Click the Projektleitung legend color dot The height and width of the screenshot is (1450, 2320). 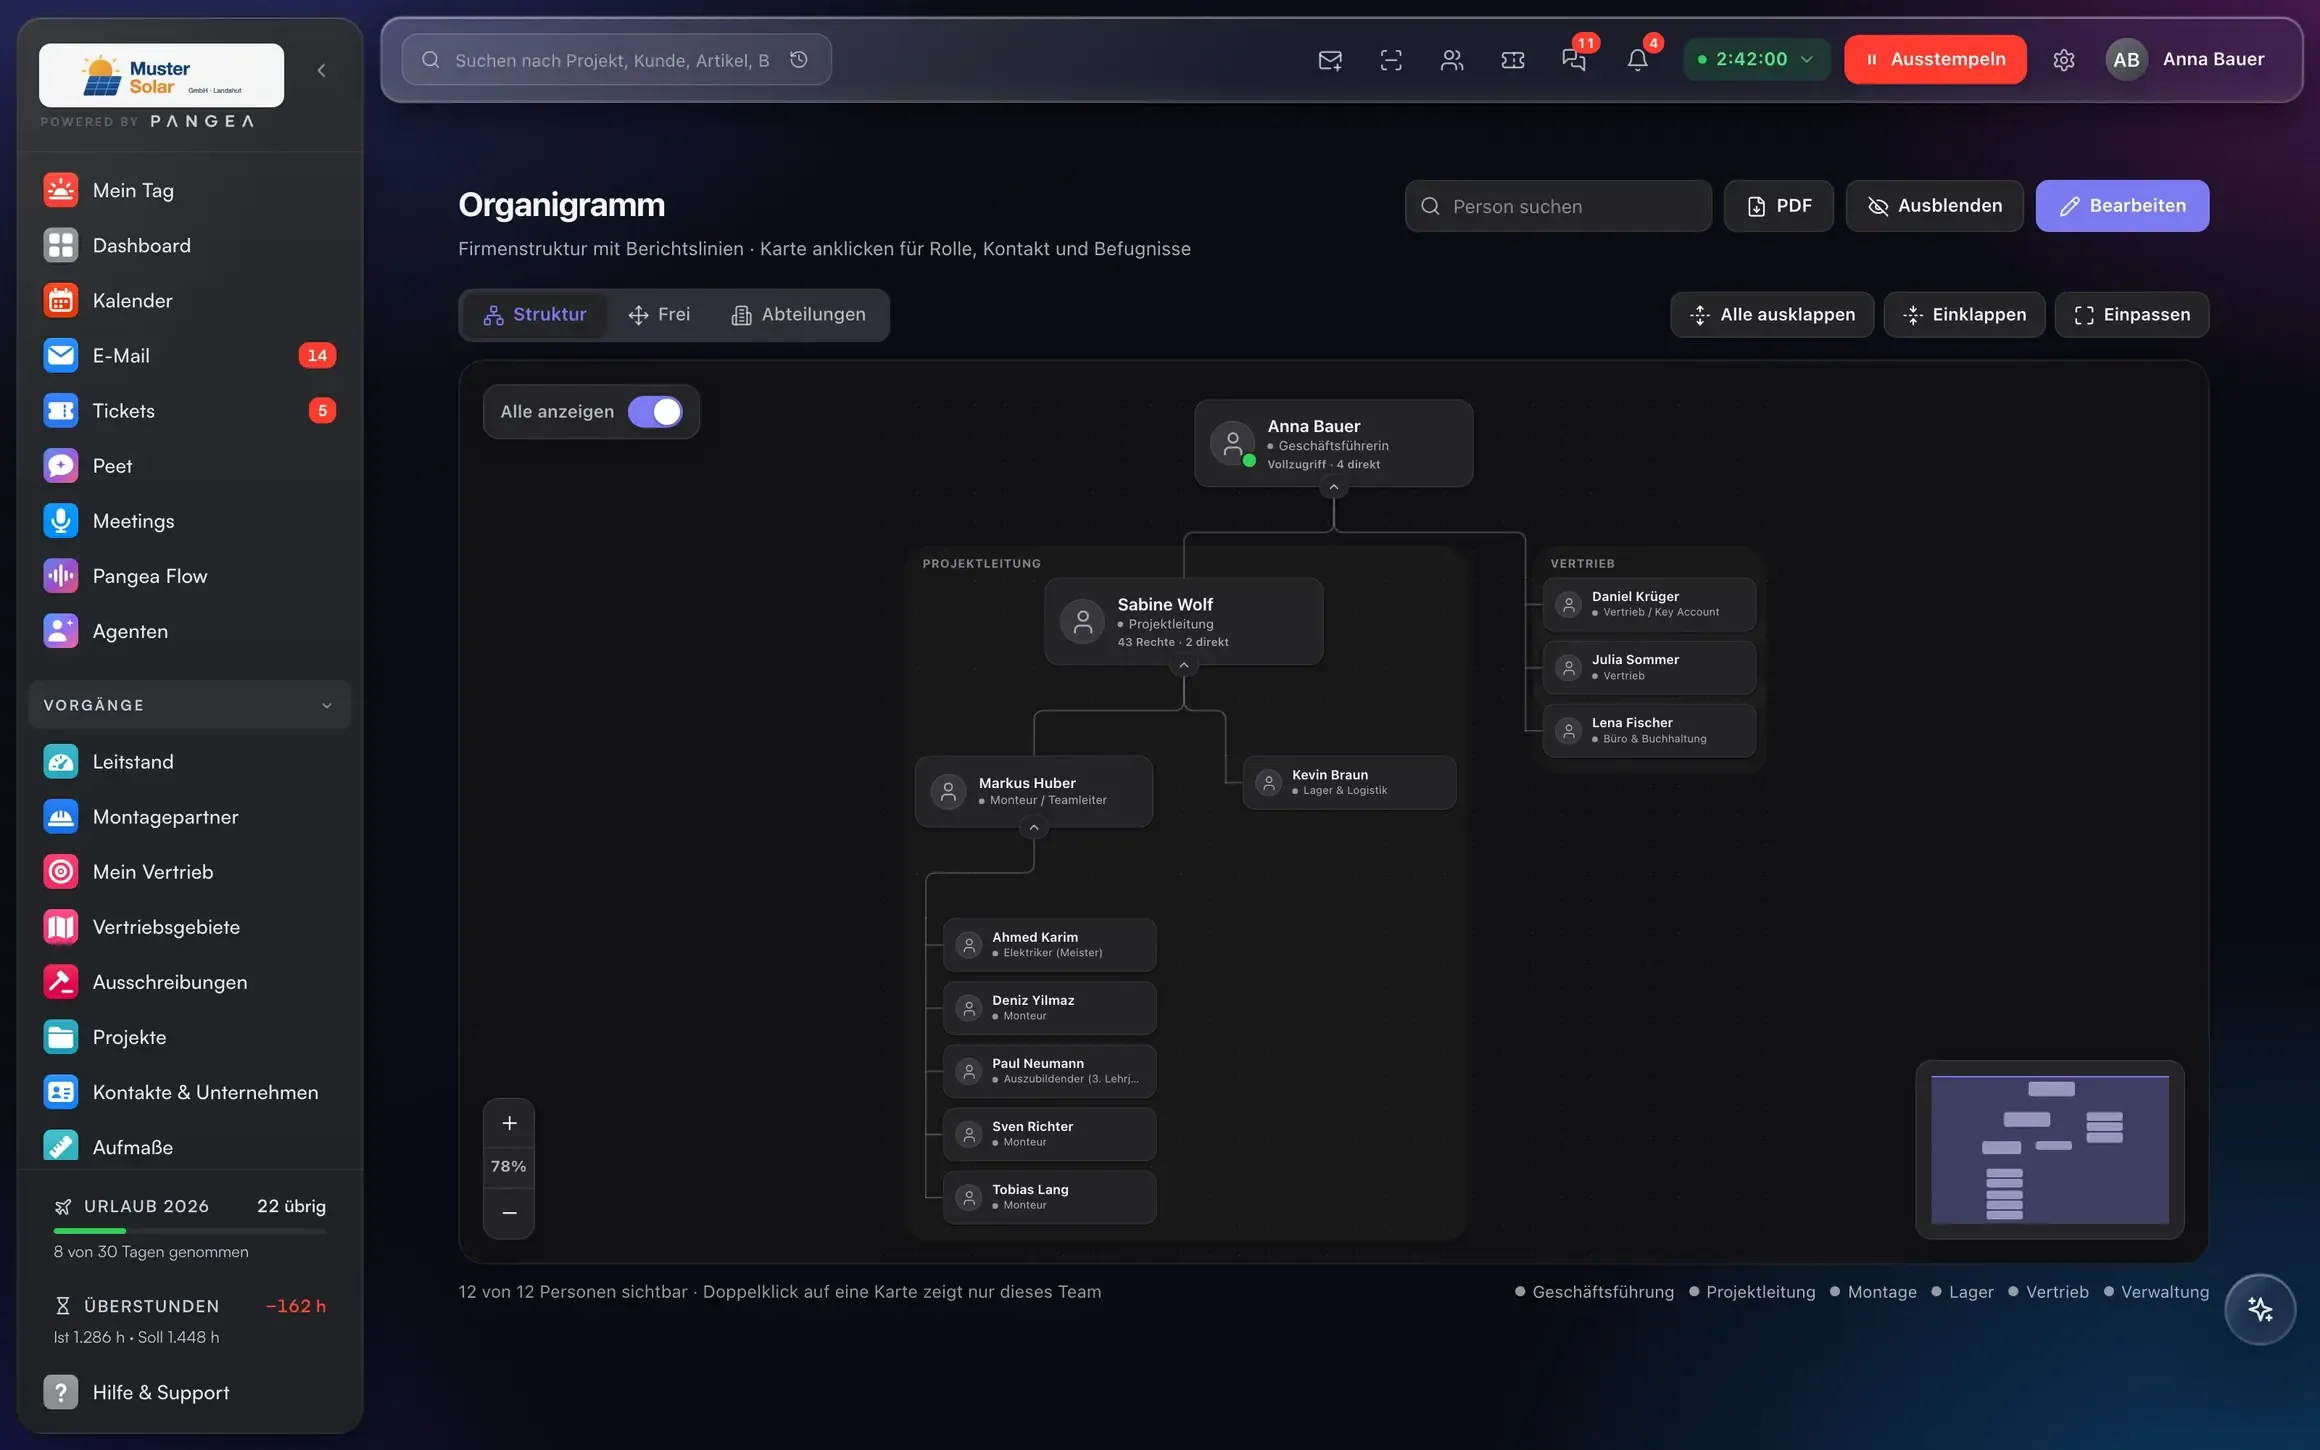click(1694, 1291)
